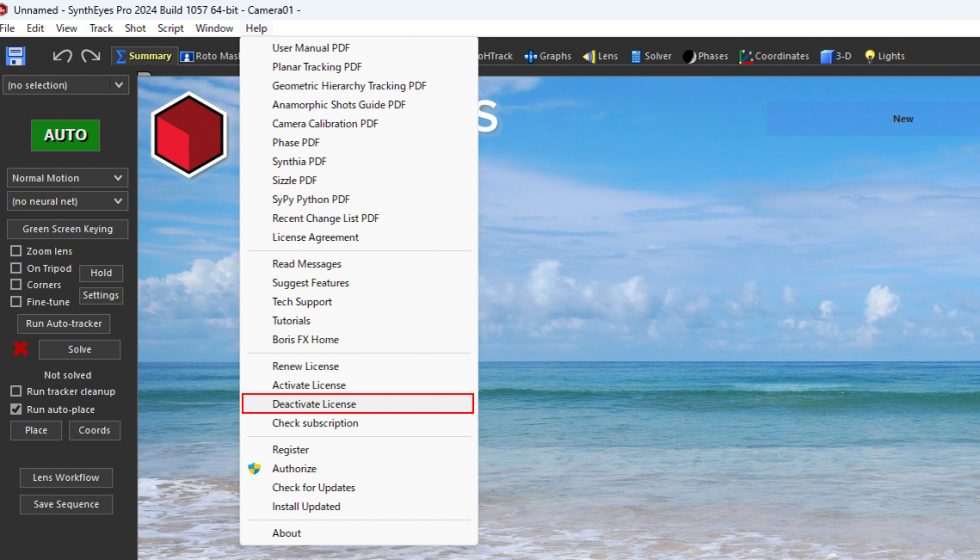
Task: Select Tutorials menu item
Action: point(358,321)
